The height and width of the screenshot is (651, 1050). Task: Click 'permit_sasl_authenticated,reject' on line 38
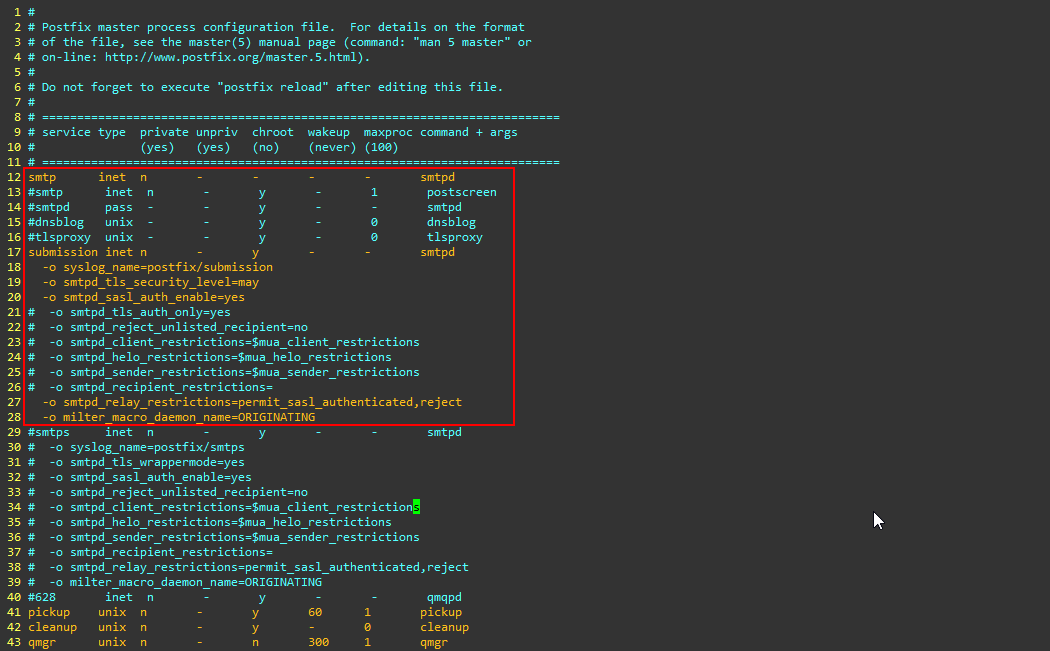click(357, 567)
